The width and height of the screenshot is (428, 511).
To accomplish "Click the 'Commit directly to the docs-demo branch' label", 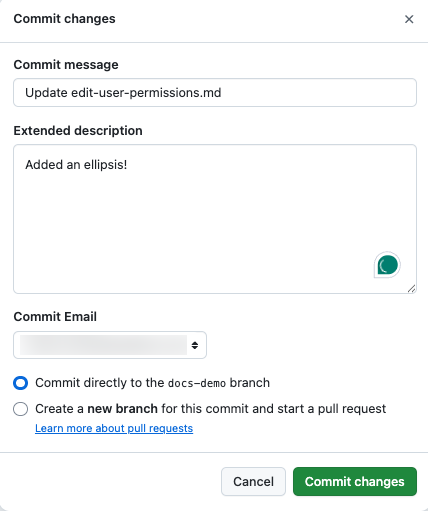I will pyautogui.click(x=152, y=383).
